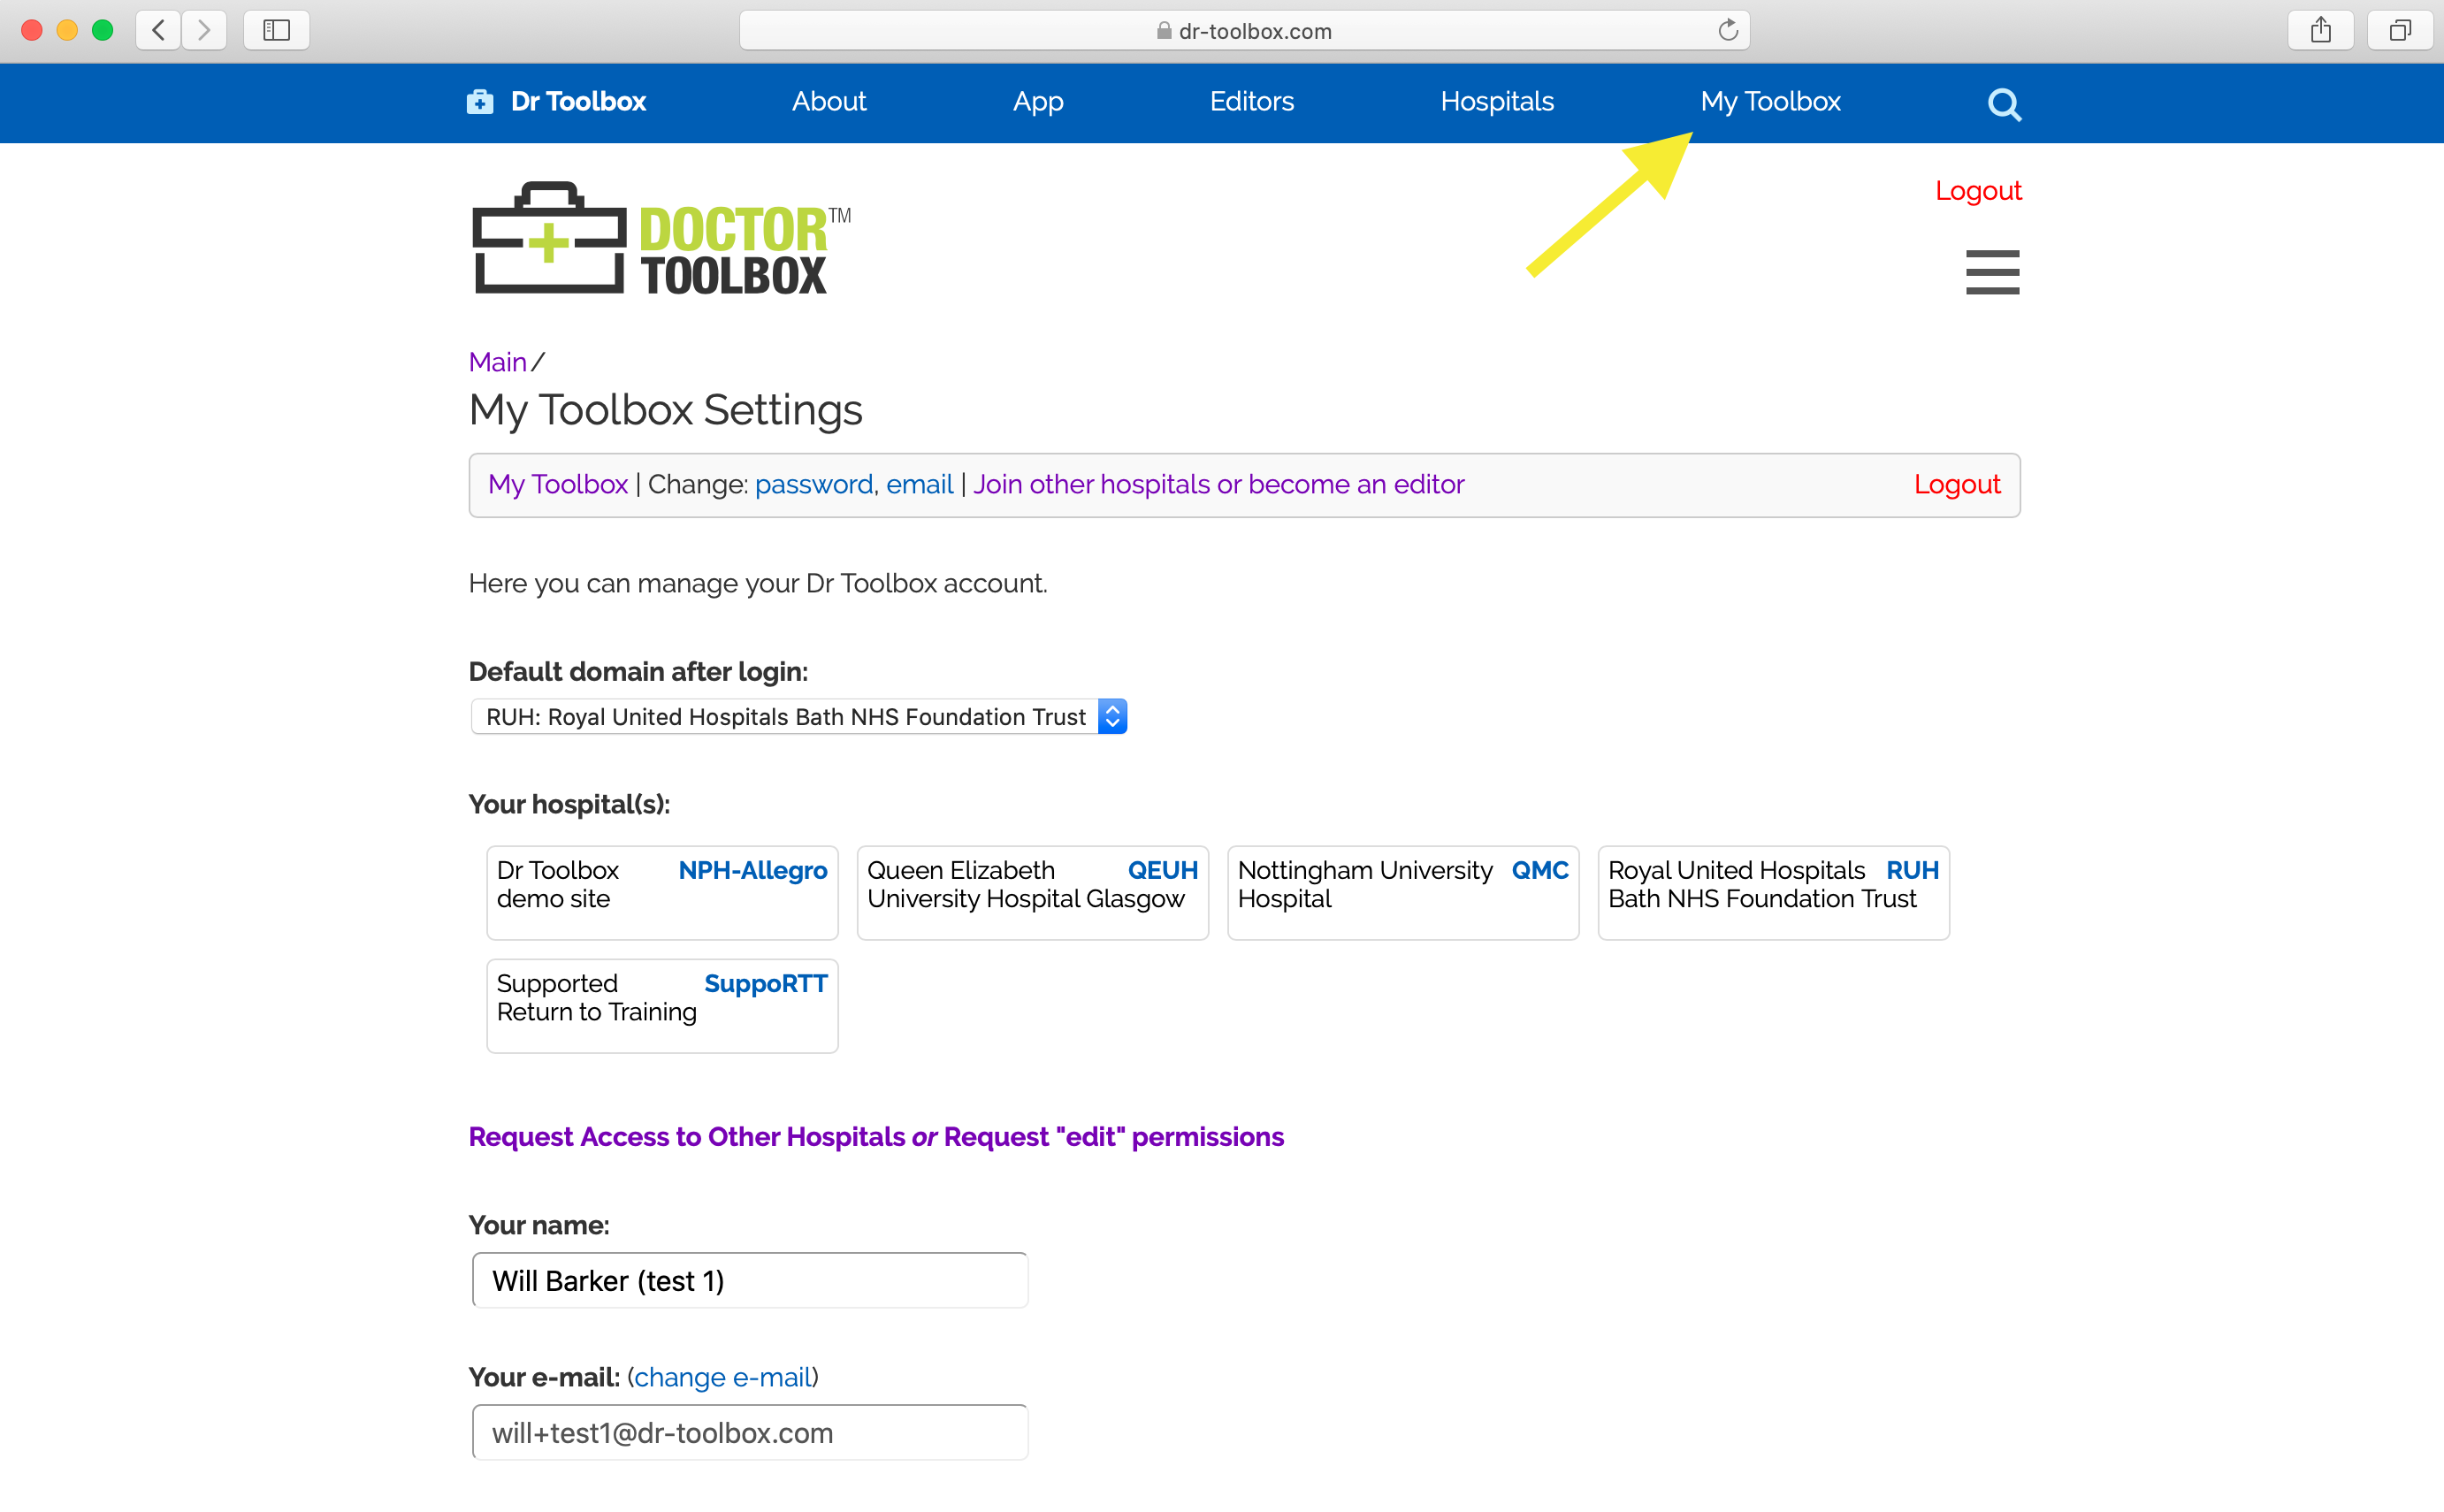
Task: Go back with browser back arrow
Action: [x=159, y=31]
